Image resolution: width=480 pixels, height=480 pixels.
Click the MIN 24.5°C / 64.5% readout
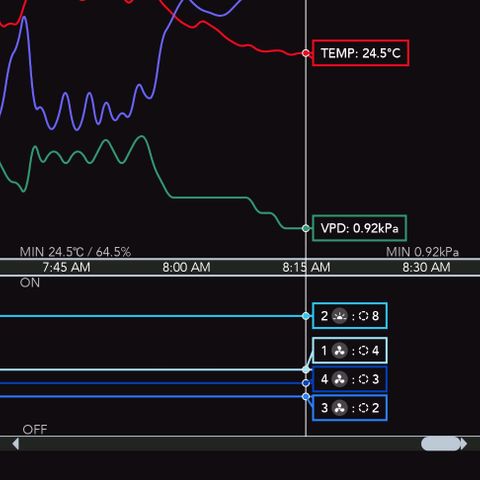(75, 252)
